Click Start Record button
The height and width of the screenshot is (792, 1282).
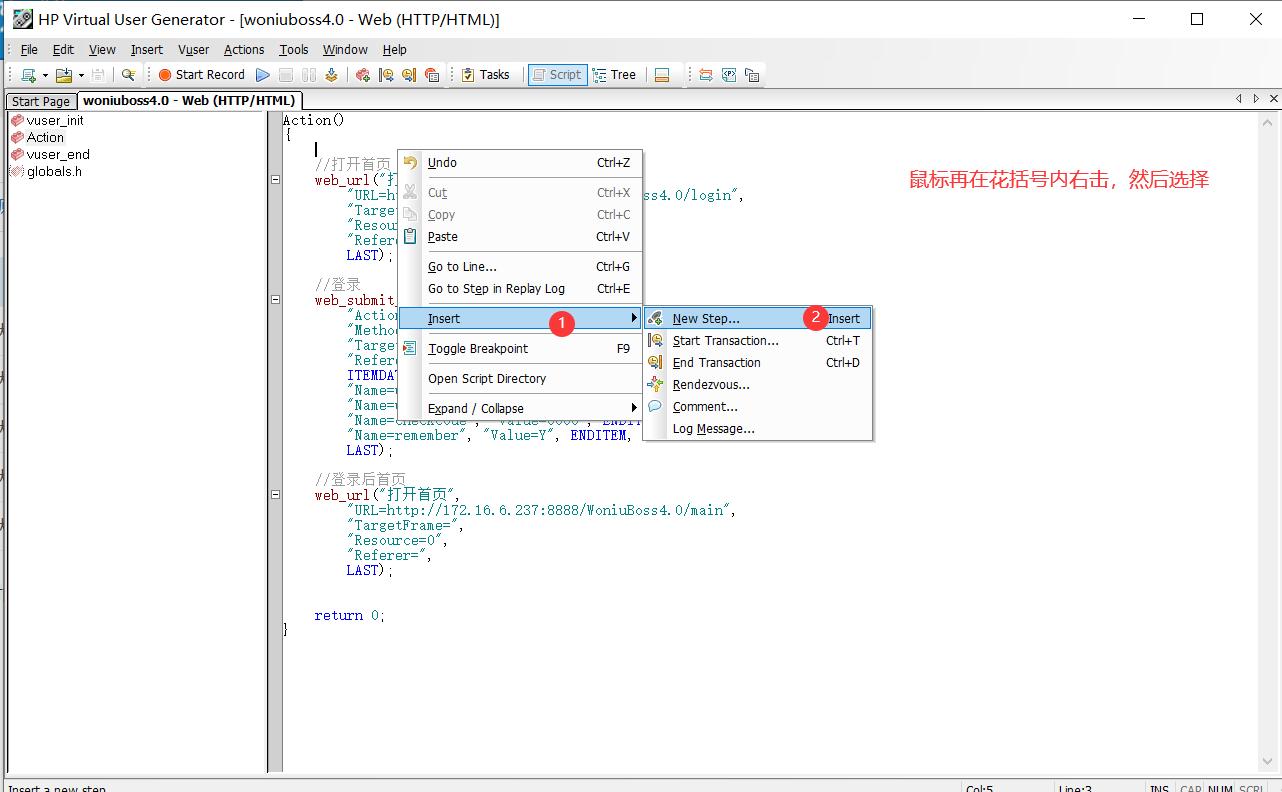[201, 75]
